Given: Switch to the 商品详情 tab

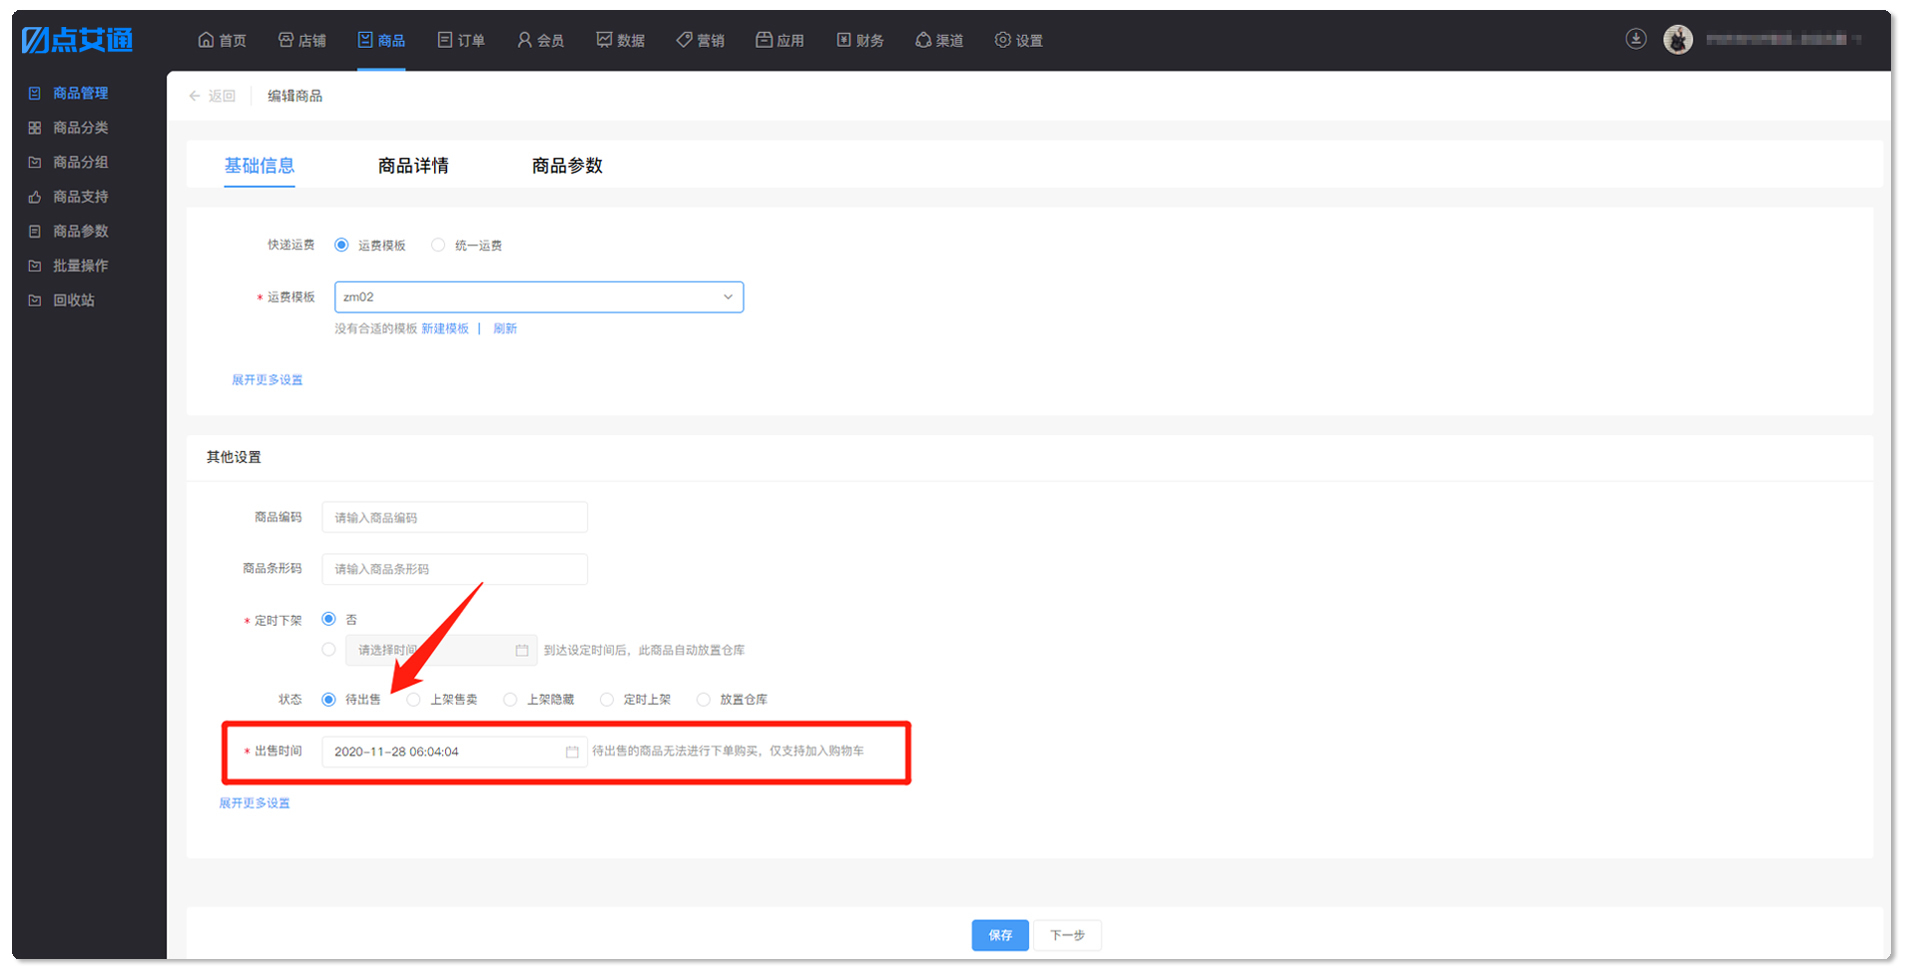Looking at the screenshot, I should coord(413,166).
